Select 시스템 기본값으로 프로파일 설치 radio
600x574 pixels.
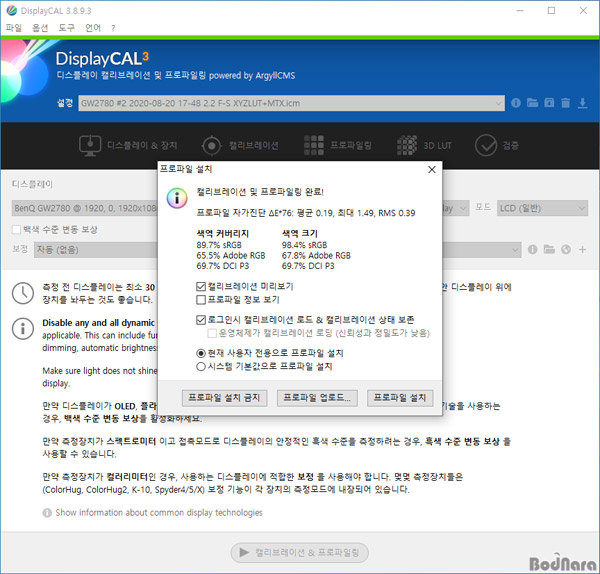click(201, 367)
